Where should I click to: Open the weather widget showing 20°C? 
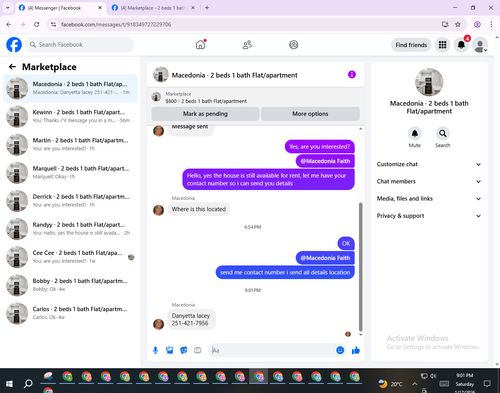[x=390, y=384]
